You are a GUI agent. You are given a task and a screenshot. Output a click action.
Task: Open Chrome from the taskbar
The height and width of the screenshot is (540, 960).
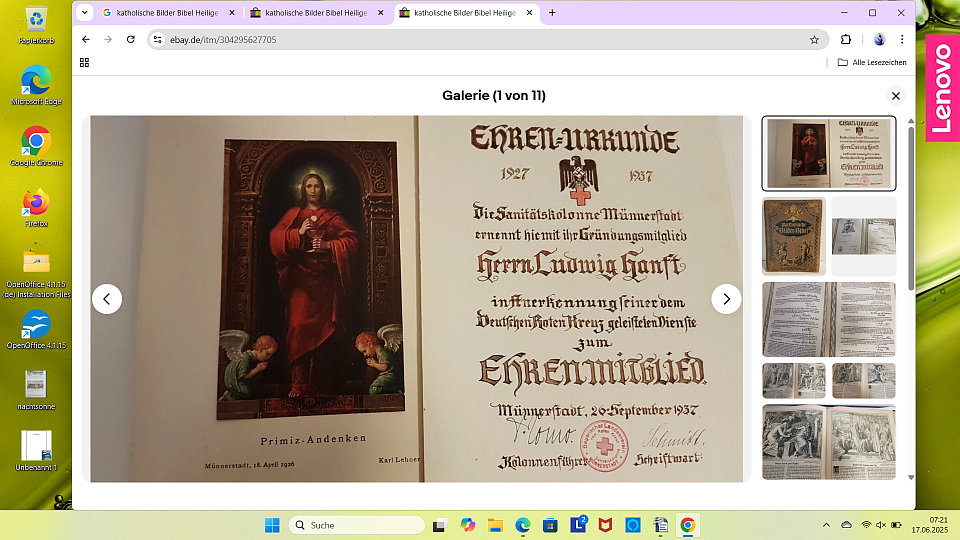coord(688,525)
